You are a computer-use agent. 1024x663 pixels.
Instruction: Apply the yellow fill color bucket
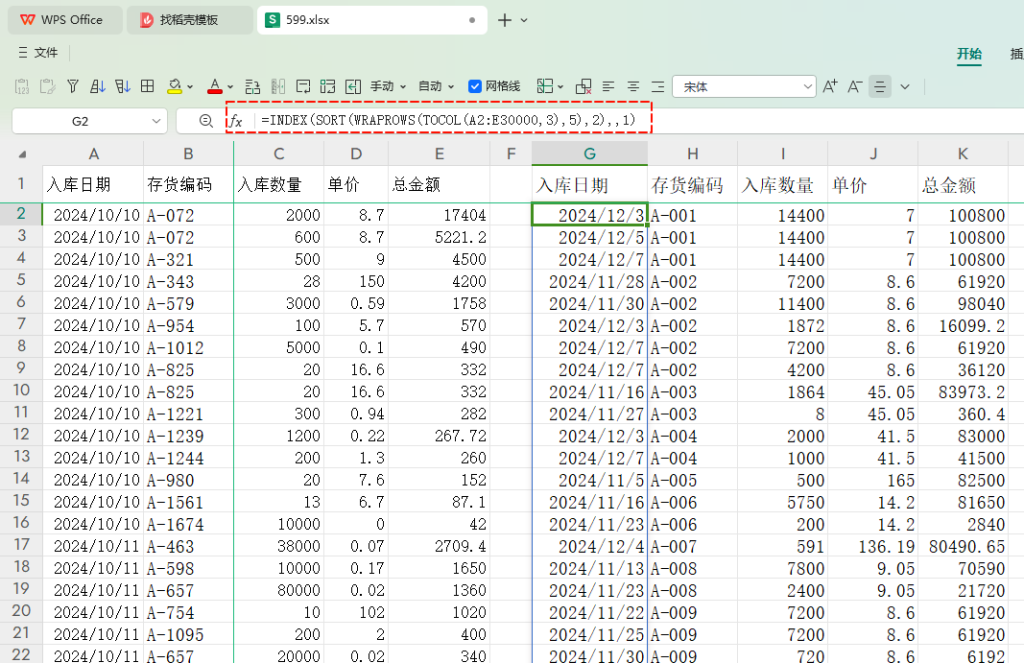(174, 86)
